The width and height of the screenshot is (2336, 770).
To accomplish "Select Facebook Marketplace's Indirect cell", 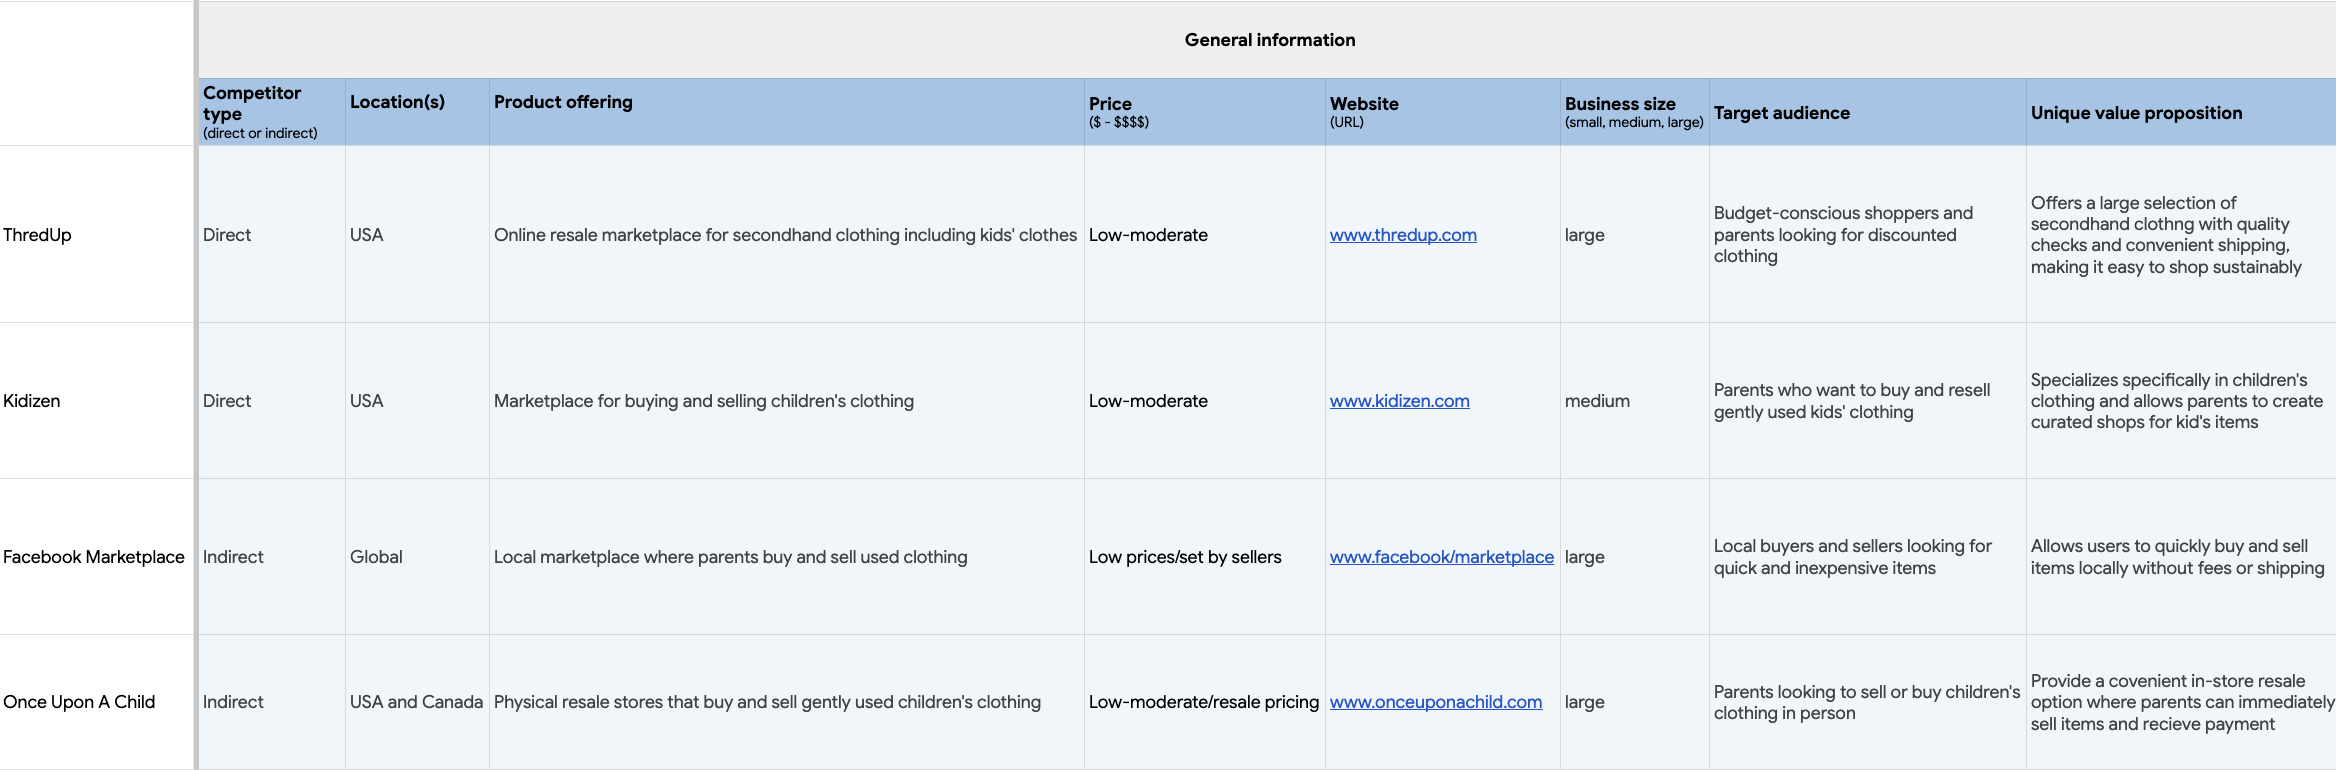I will [272, 557].
